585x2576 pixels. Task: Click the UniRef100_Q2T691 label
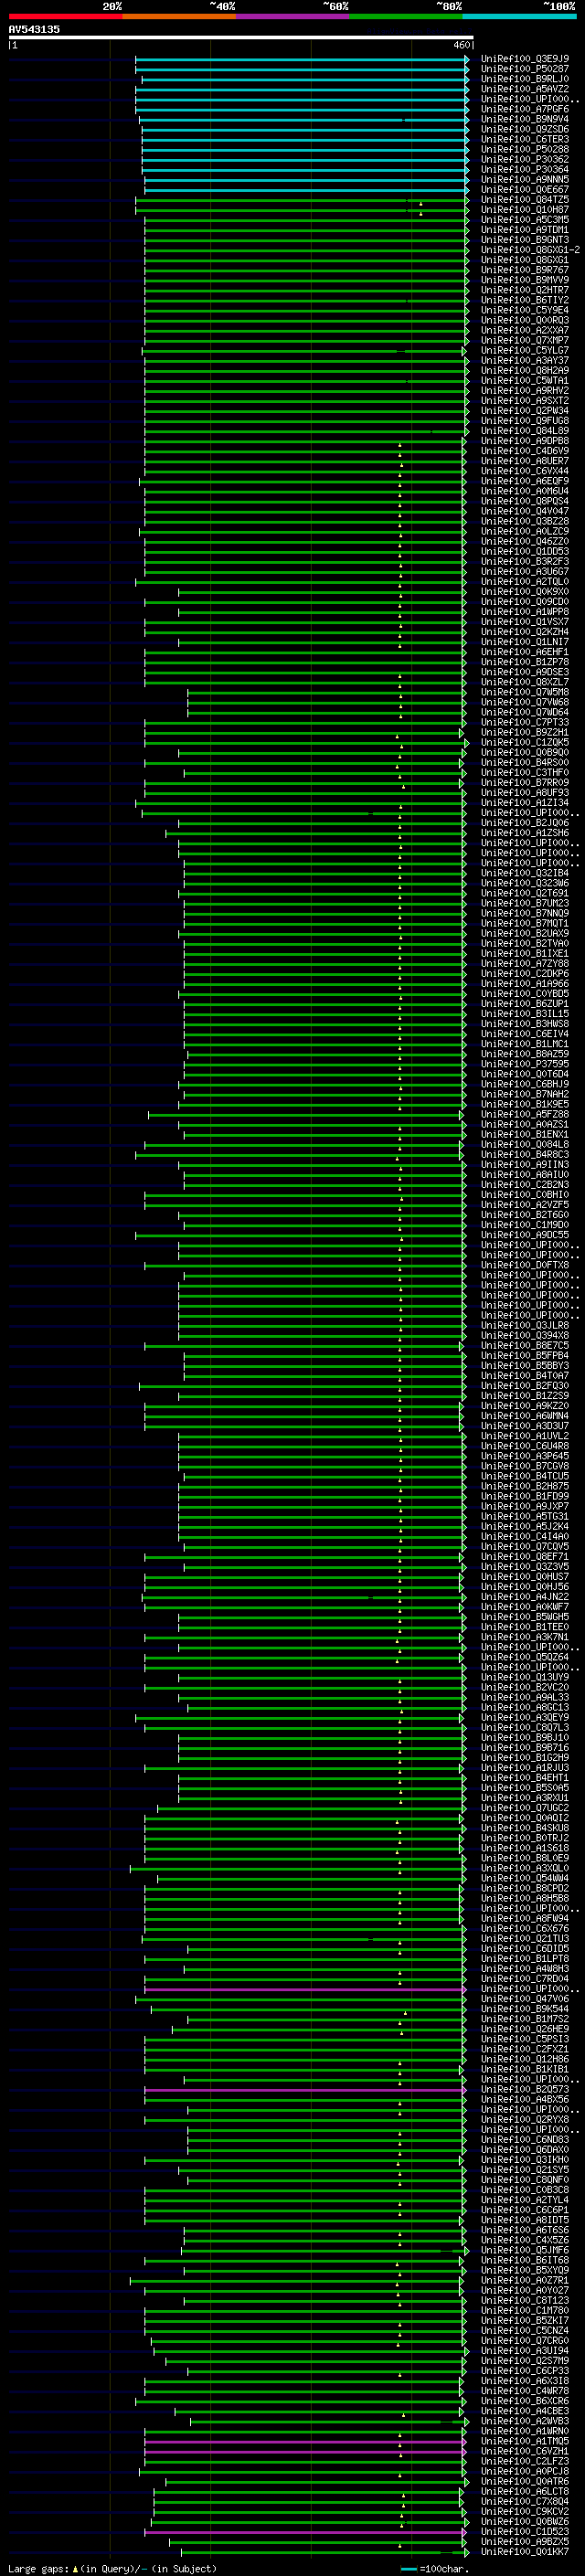[525, 893]
